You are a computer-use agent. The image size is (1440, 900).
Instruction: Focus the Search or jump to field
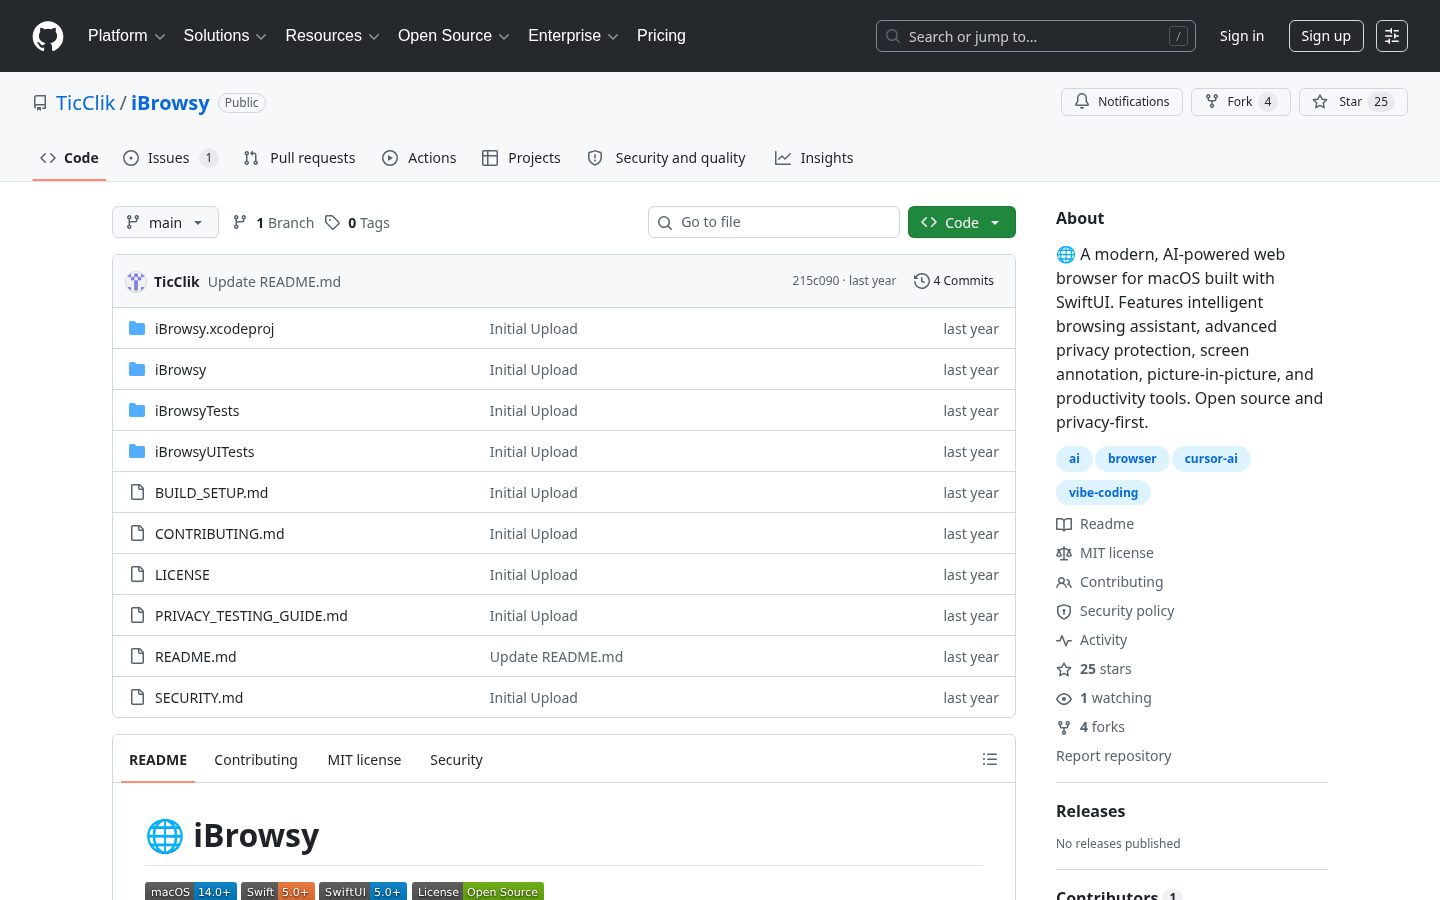click(1036, 36)
